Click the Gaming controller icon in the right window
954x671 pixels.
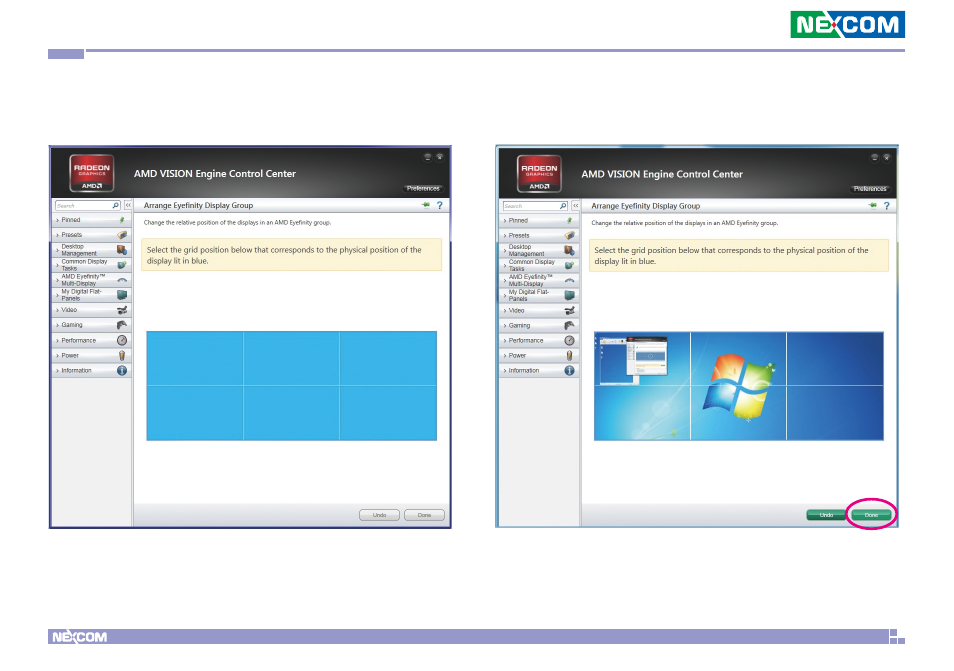[569, 325]
